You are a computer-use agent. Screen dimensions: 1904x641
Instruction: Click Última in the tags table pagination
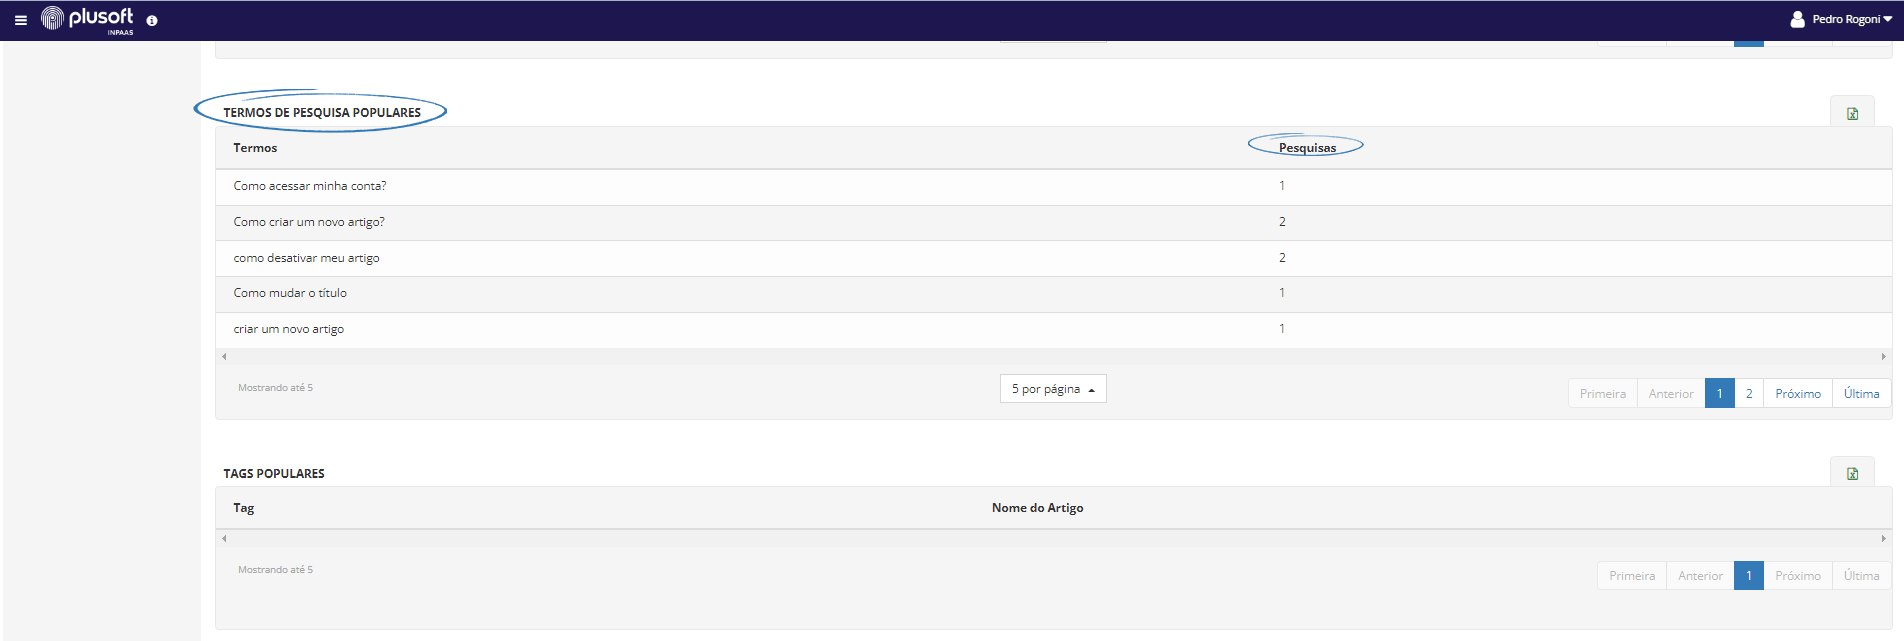tap(1862, 575)
